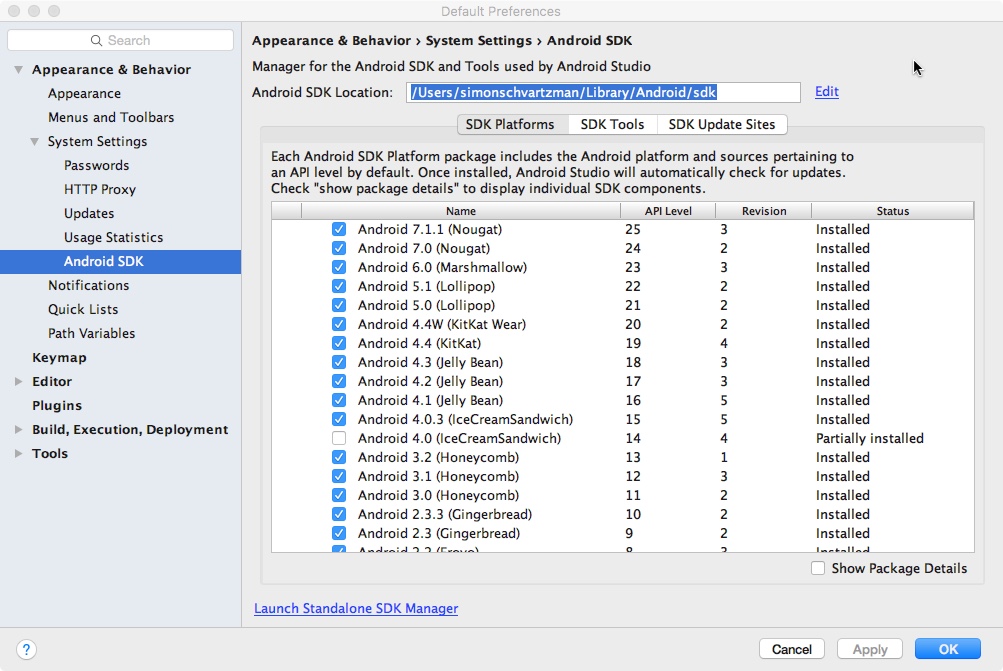
Task: Click Edit link for SDK location
Action: [826, 92]
